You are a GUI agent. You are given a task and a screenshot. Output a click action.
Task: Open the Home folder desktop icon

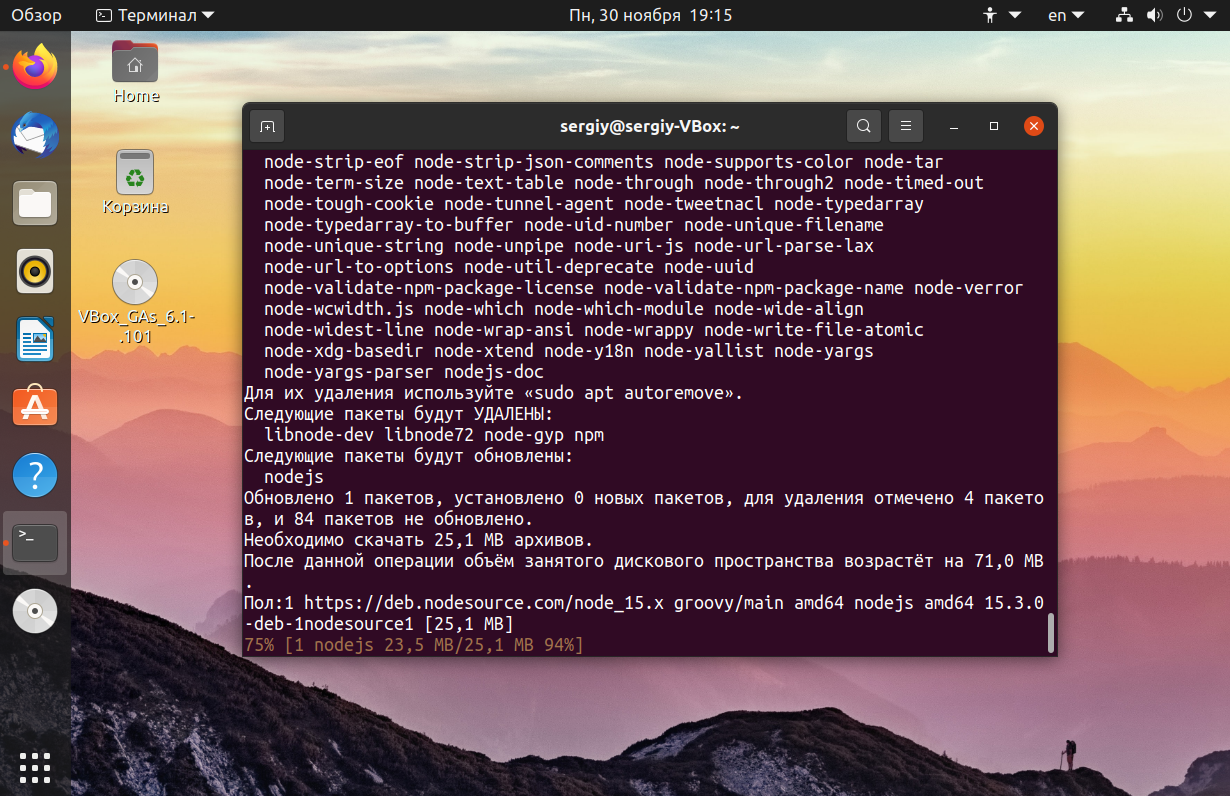point(136,72)
